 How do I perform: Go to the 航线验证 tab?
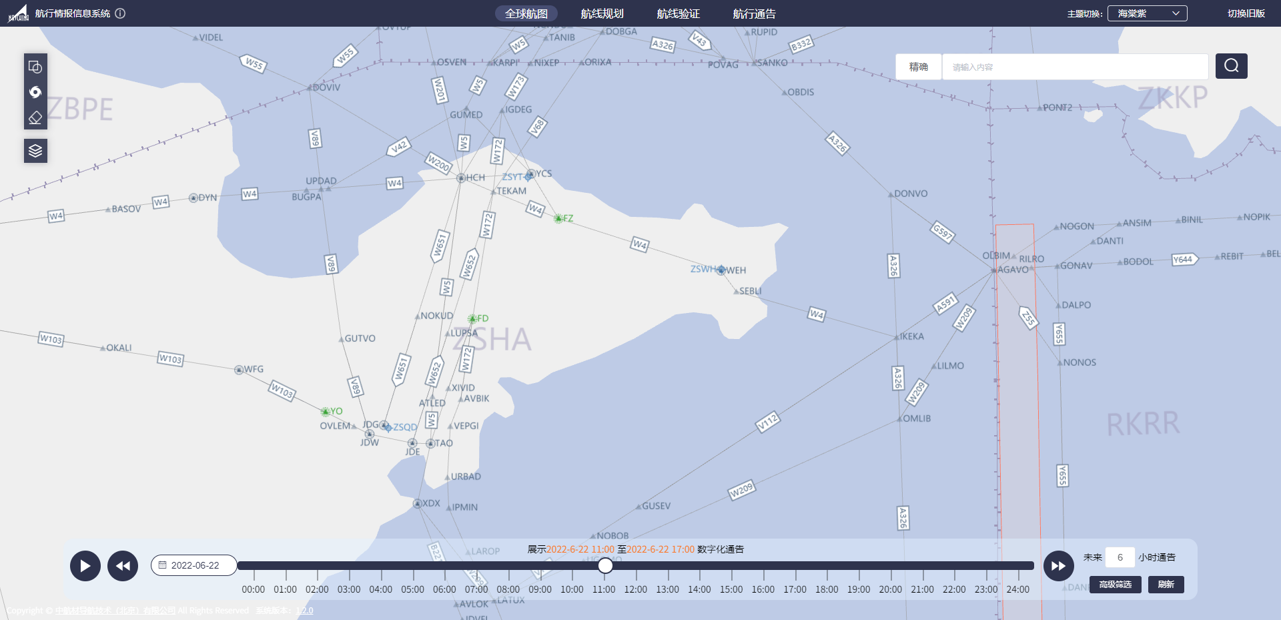click(678, 14)
